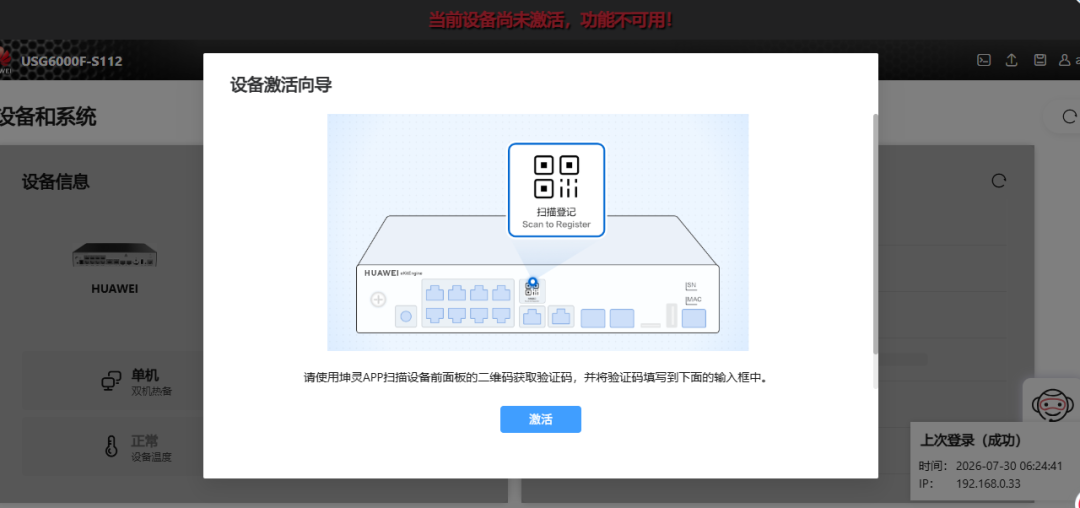Click the 扫描登记 QR code callout
Viewport: 1080px width, 508px height.
point(557,190)
